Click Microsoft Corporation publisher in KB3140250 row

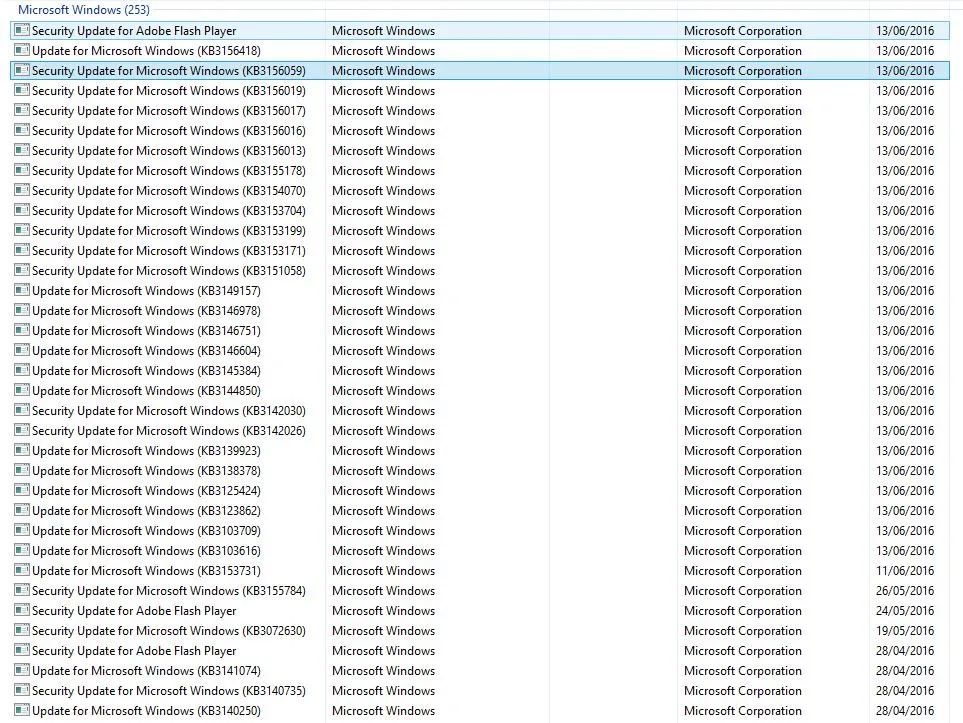click(743, 711)
